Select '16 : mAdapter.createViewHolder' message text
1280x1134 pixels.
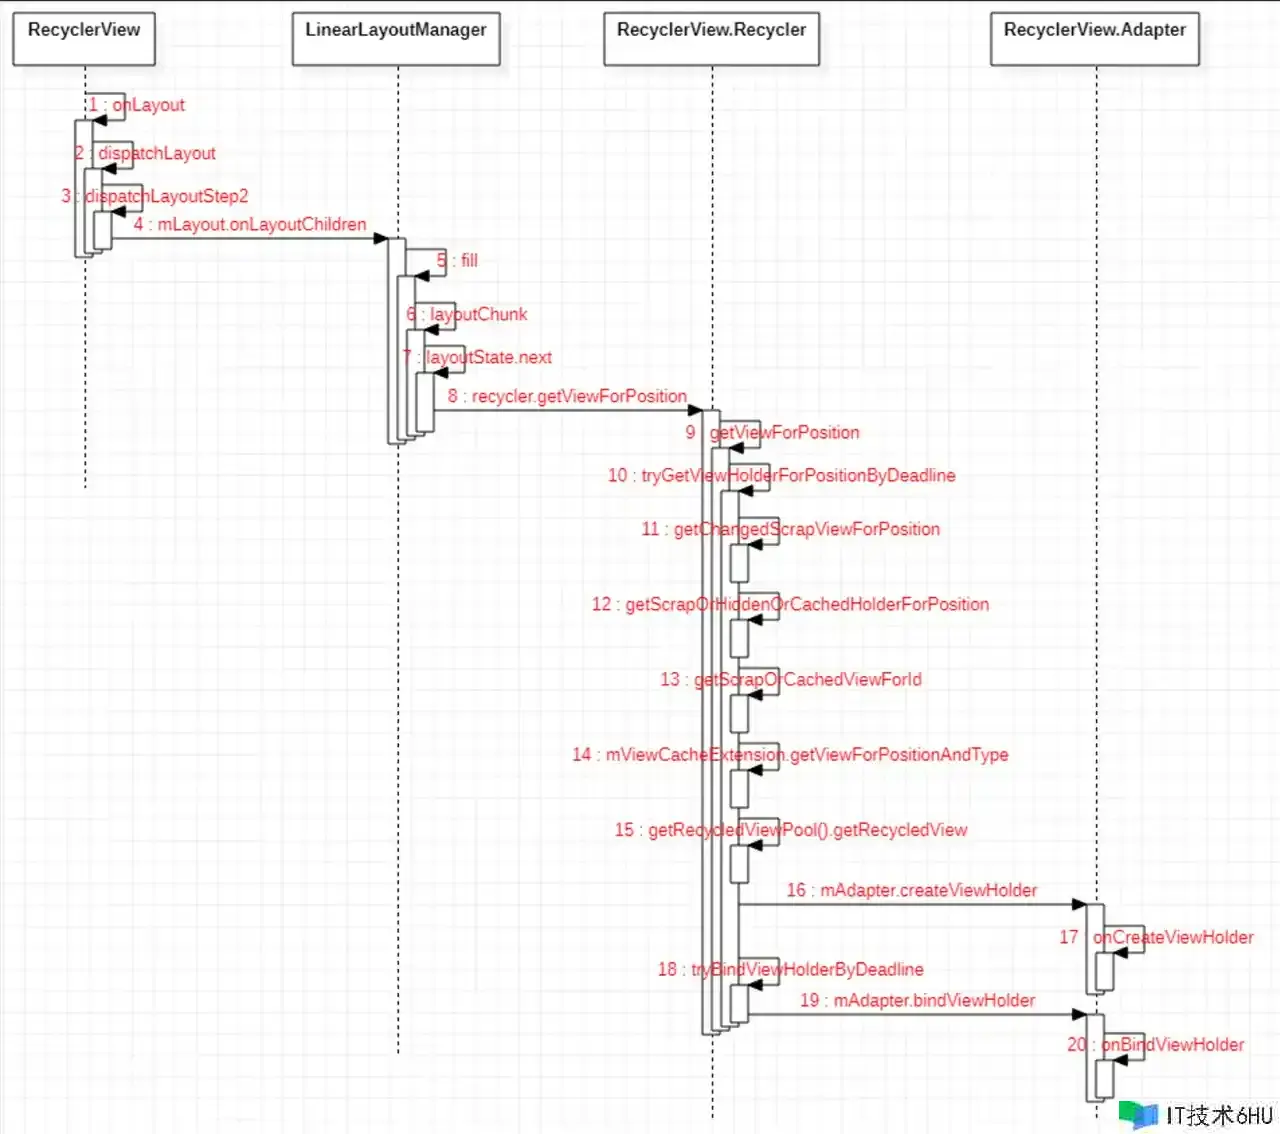pos(912,890)
